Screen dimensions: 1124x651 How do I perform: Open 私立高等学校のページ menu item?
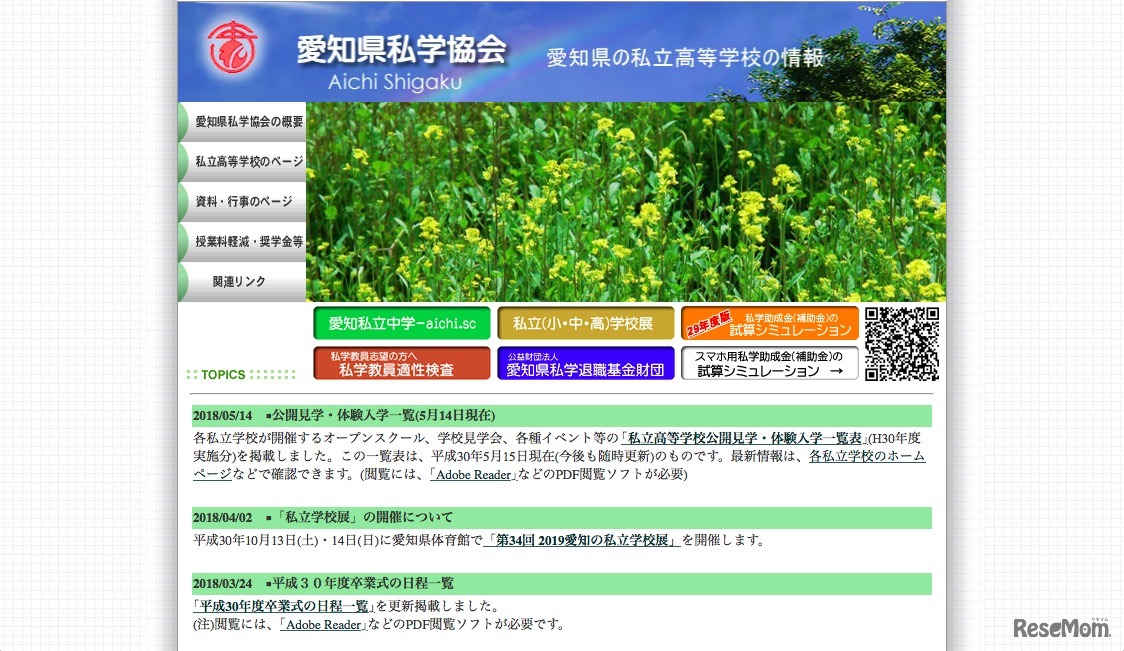(x=242, y=162)
